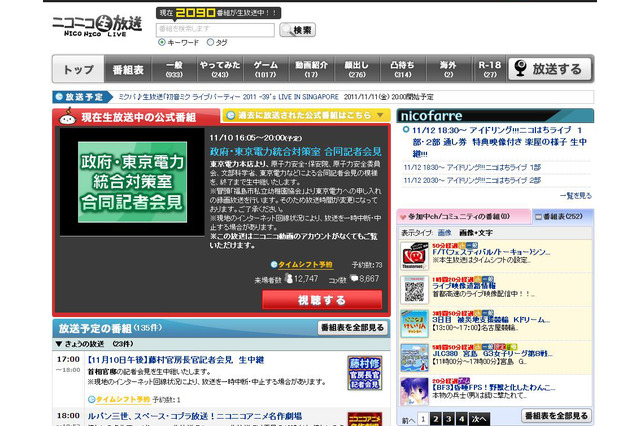
Task: Open the ゲーム category tab
Action: 266,69
